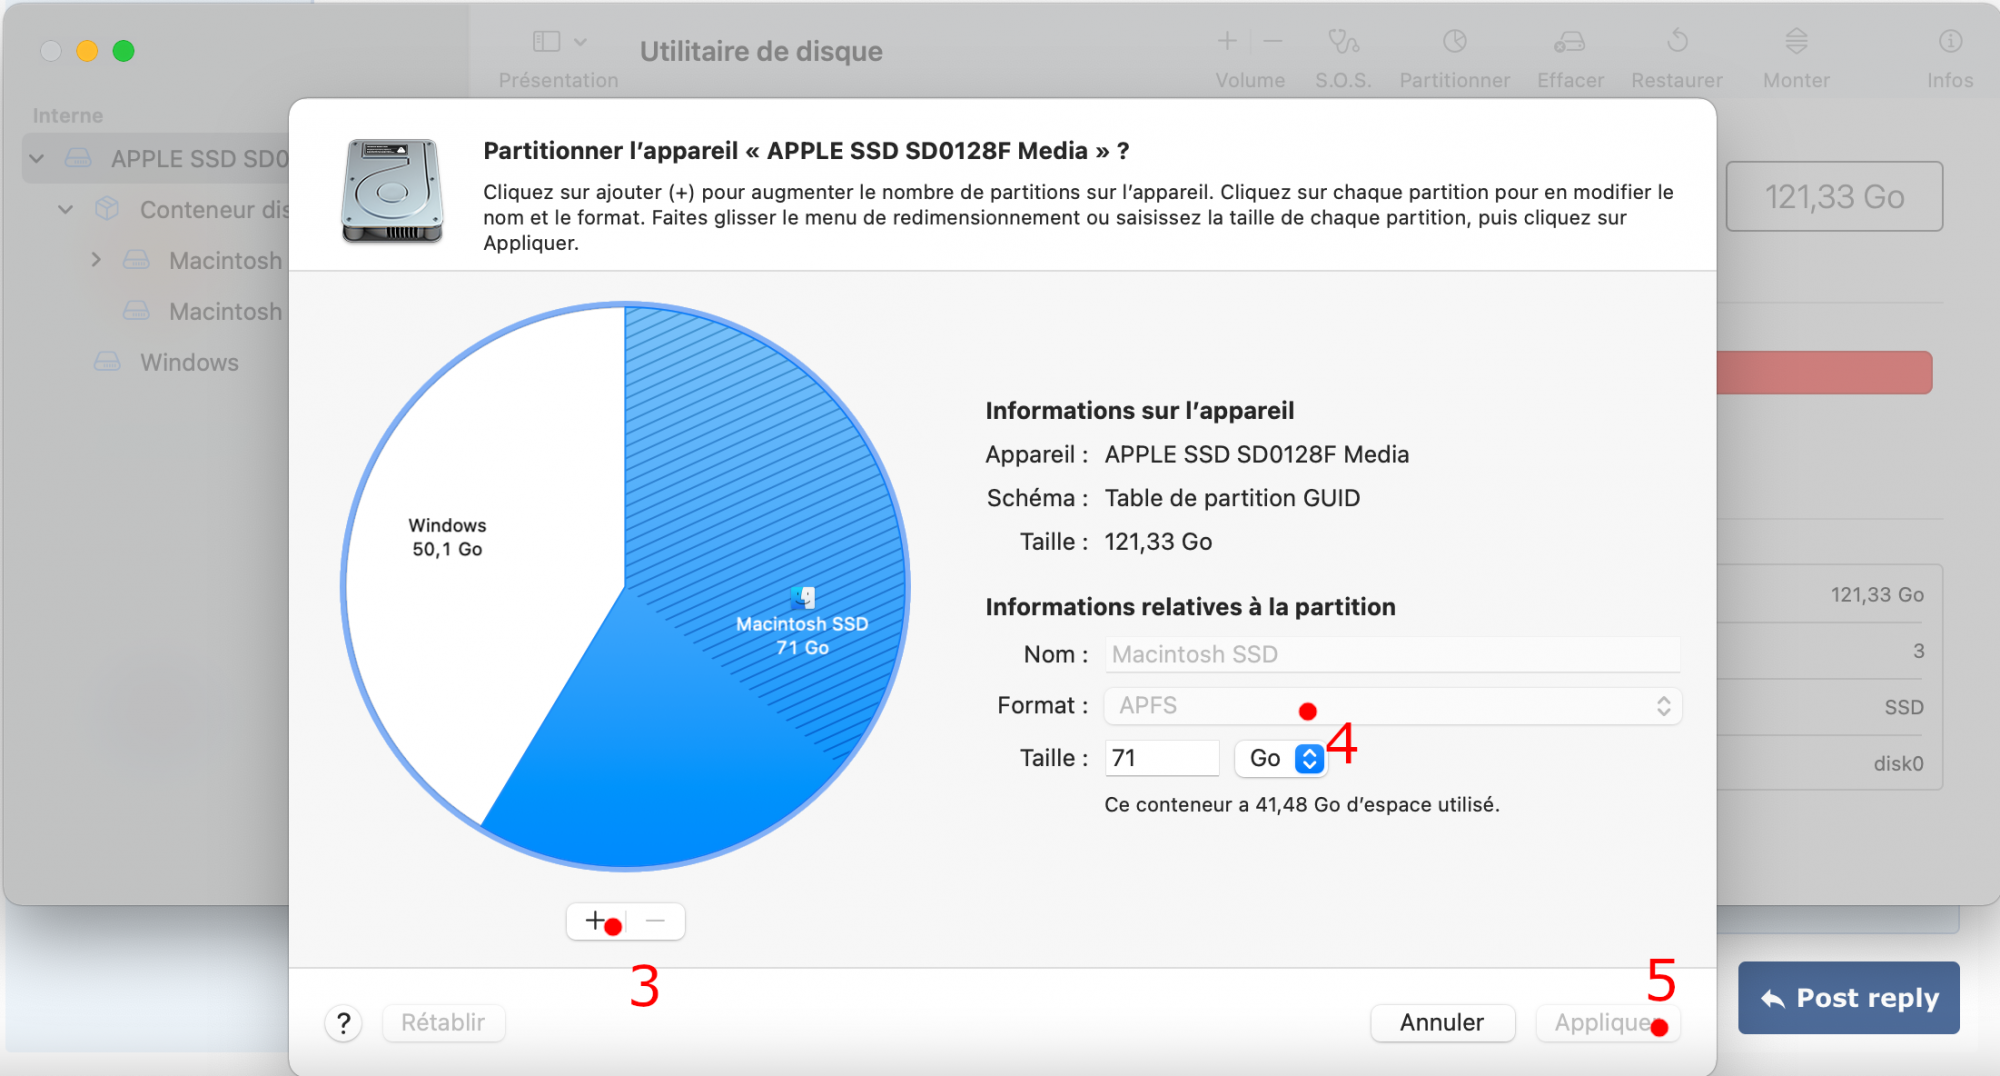Image resolution: width=2000 pixels, height=1076 pixels.
Task: Click the Monter mount icon
Action: pyautogui.click(x=1796, y=41)
